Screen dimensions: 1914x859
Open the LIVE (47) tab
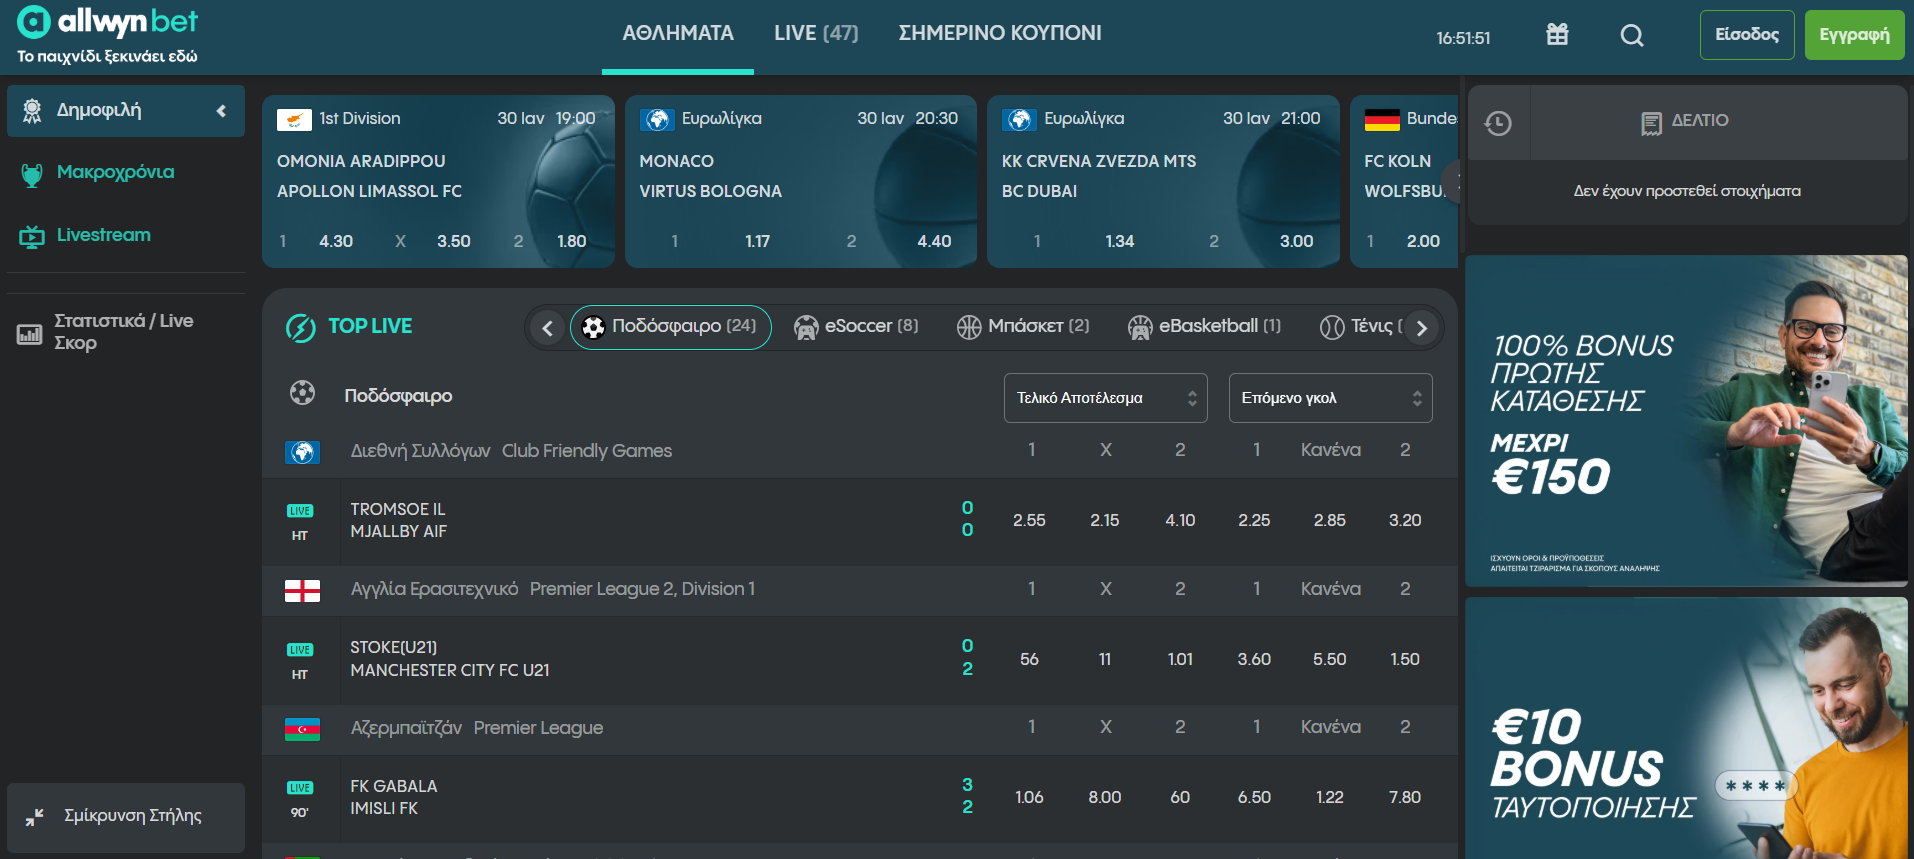816,33
